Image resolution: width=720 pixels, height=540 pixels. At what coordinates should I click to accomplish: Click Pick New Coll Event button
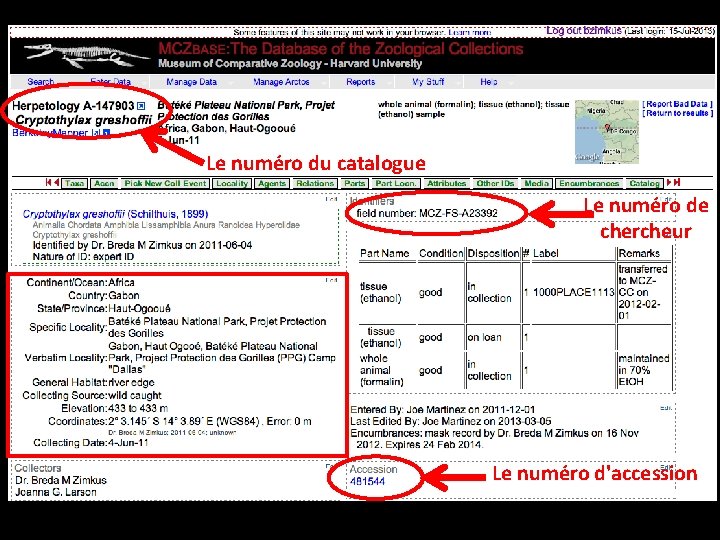[165, 184]
